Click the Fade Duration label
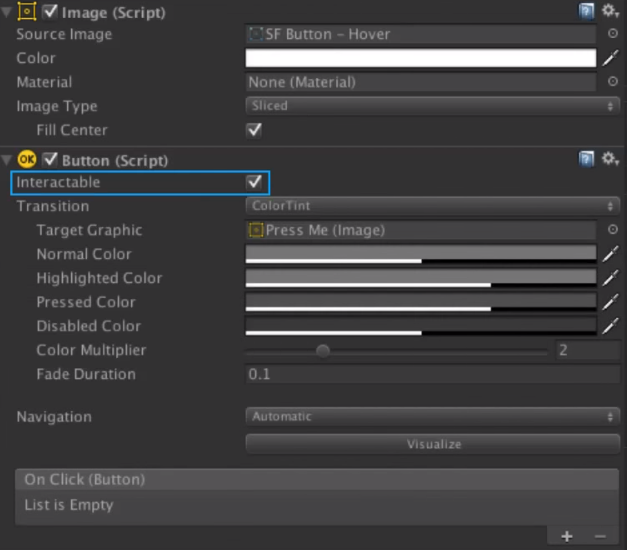The width and height of the screenshot is (627, 550). point(86,374)
